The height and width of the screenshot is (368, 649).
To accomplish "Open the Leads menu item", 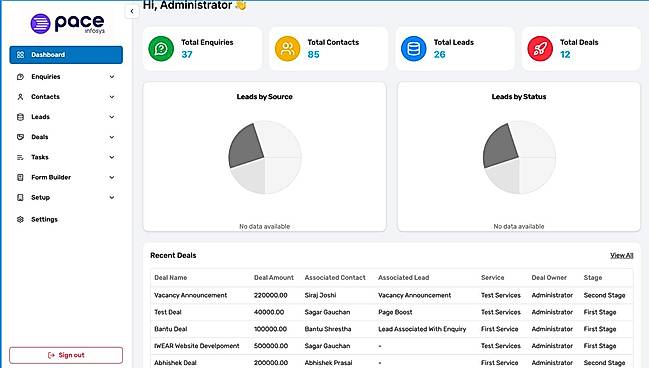I will tap(66, 117).
